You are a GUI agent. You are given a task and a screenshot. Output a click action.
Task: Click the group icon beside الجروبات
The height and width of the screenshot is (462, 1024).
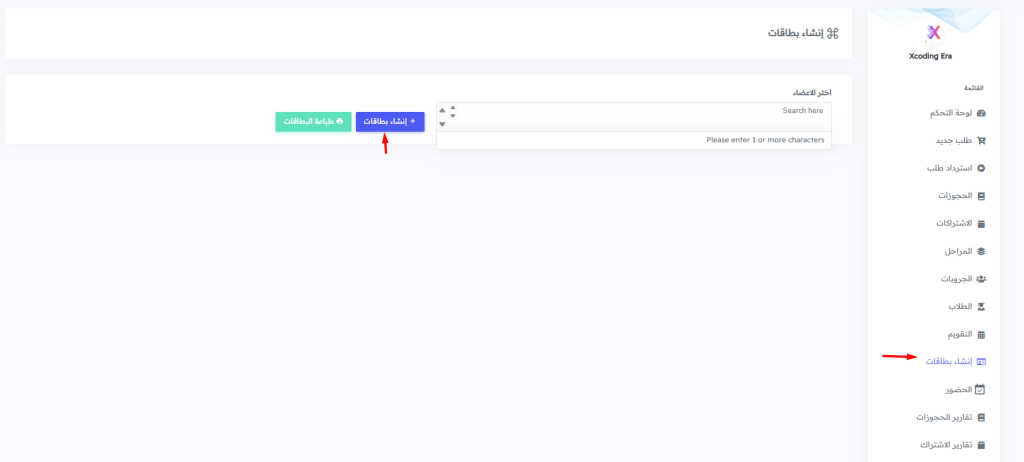tap(980, 279)
